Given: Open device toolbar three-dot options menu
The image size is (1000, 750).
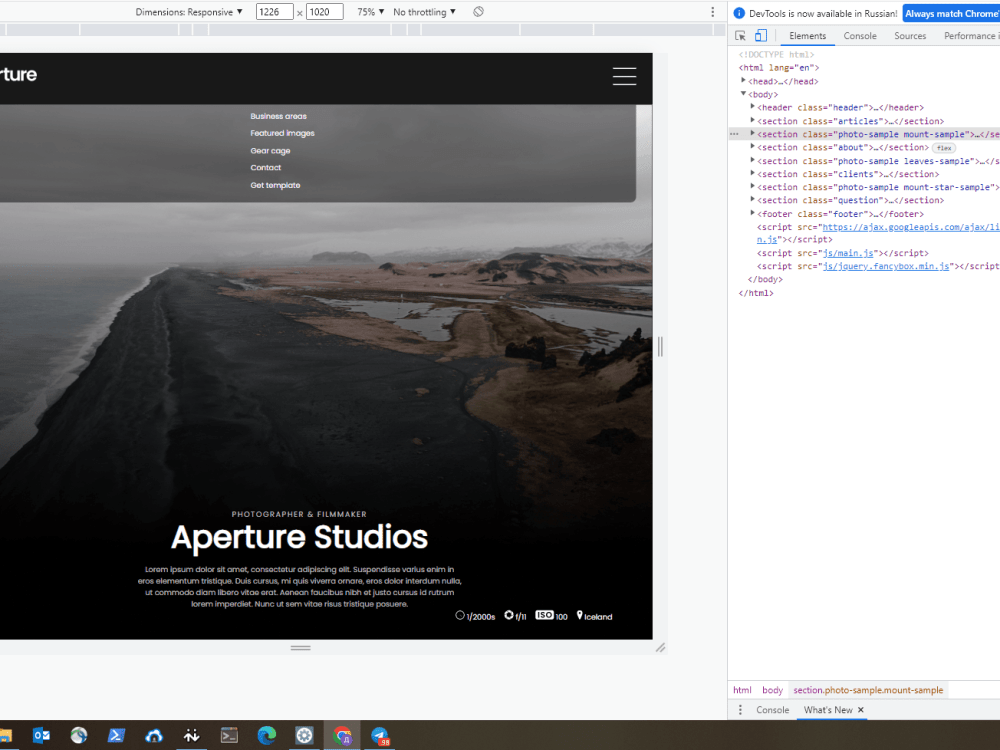Looking at the screenshot, I should (712, 12).
